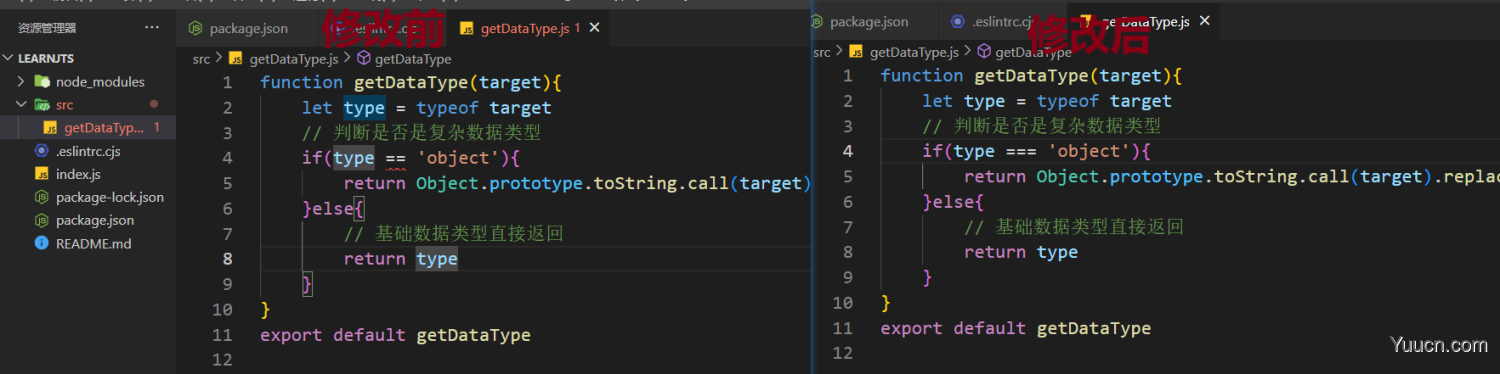The height and width of the screenshot is (374, 1500).
Task: Click the .eslintrc.cjs ESLint file icon in Explorer
Action: click(x=42, y=151)
